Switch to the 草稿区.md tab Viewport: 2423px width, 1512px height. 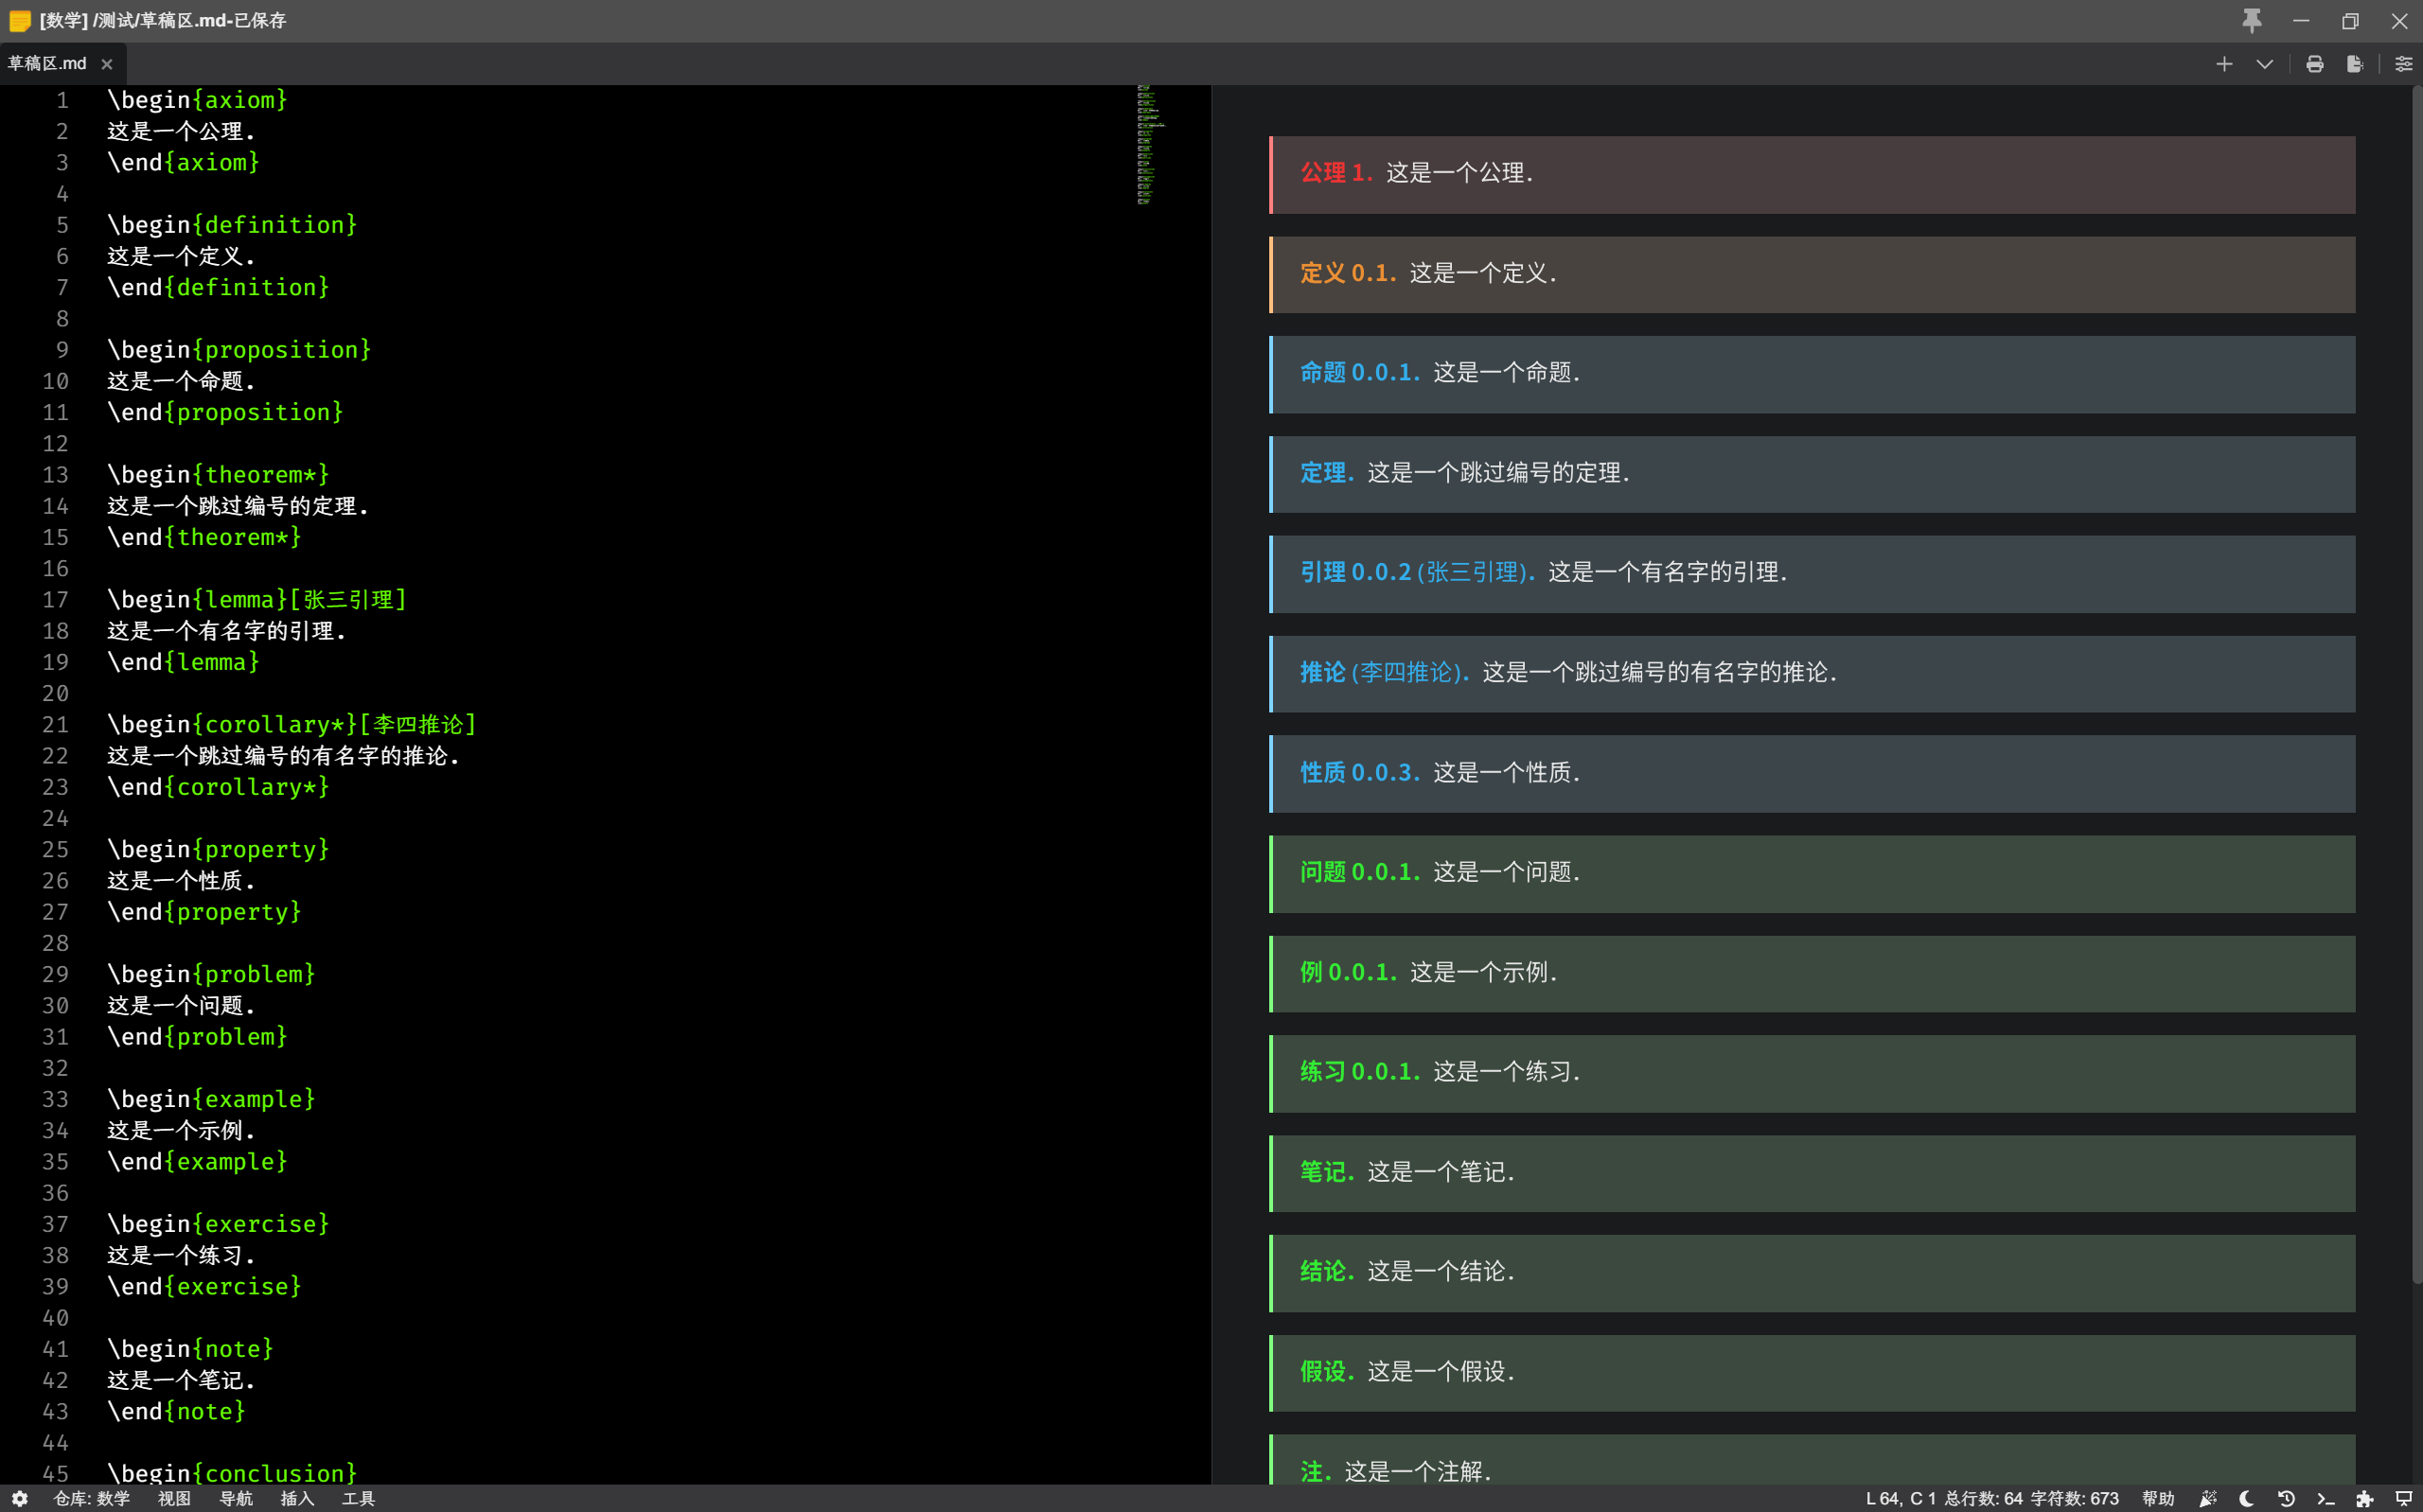pos(47,63)
